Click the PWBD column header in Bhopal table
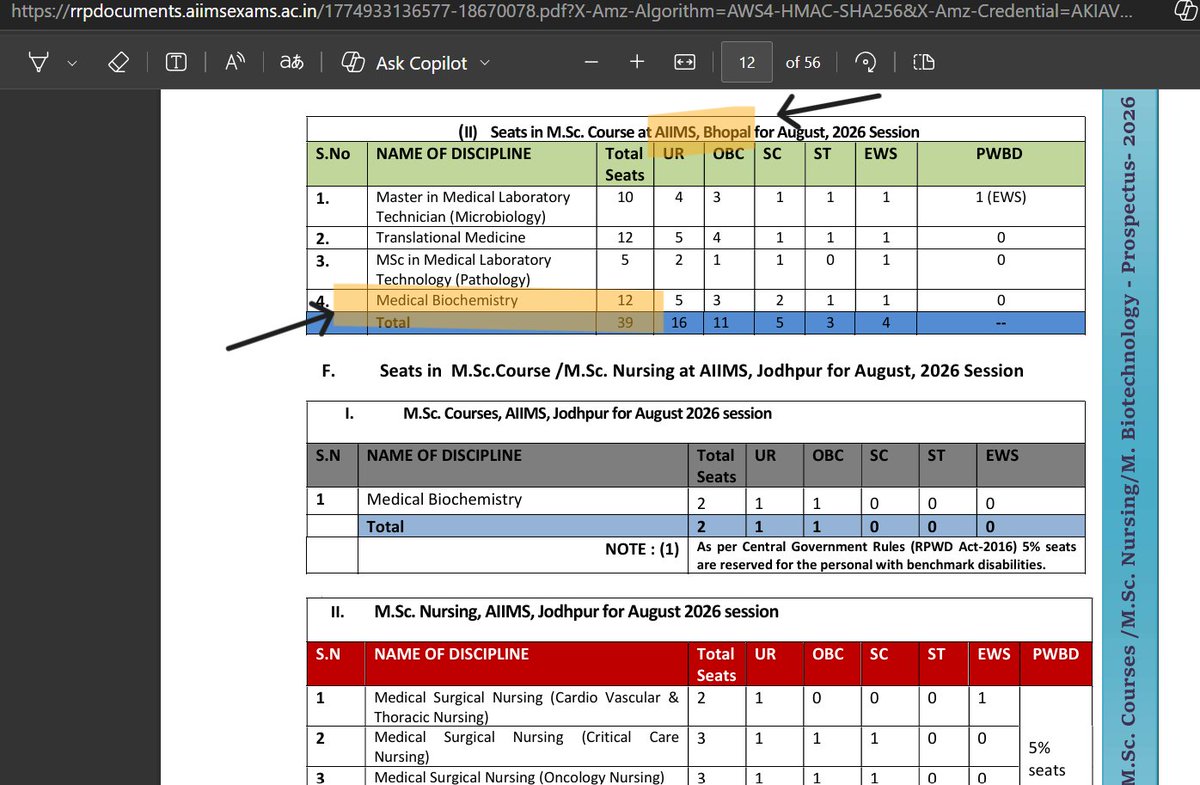 point(1000,153)
